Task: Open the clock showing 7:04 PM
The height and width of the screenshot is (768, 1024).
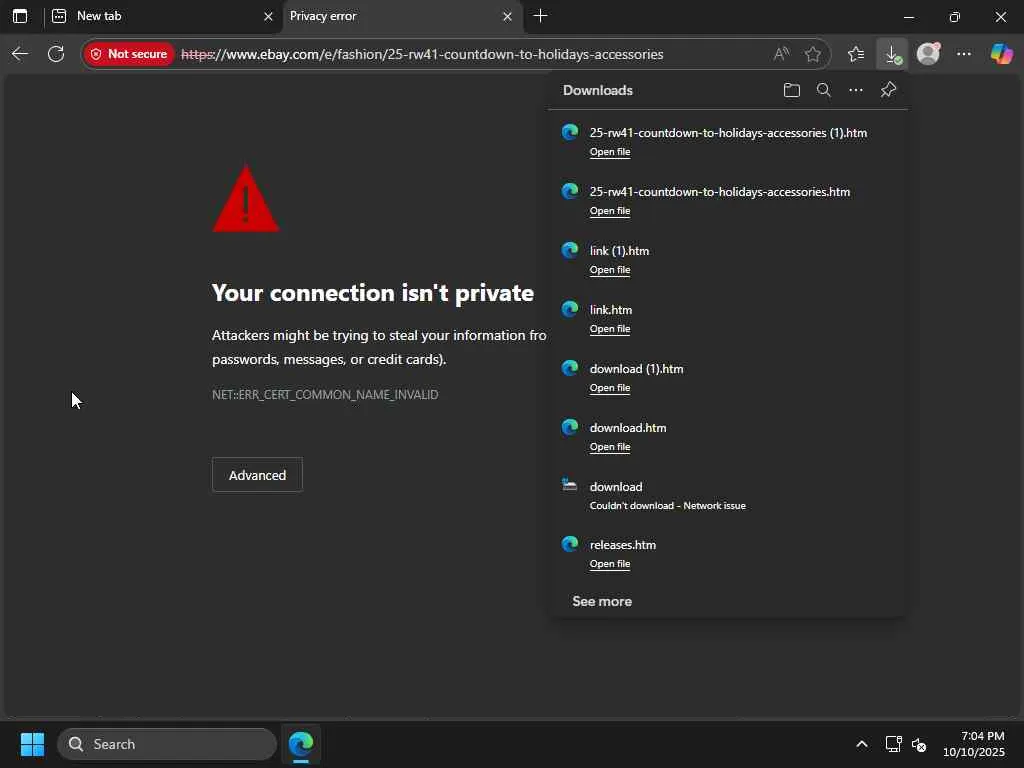Action: coord(974,744)
